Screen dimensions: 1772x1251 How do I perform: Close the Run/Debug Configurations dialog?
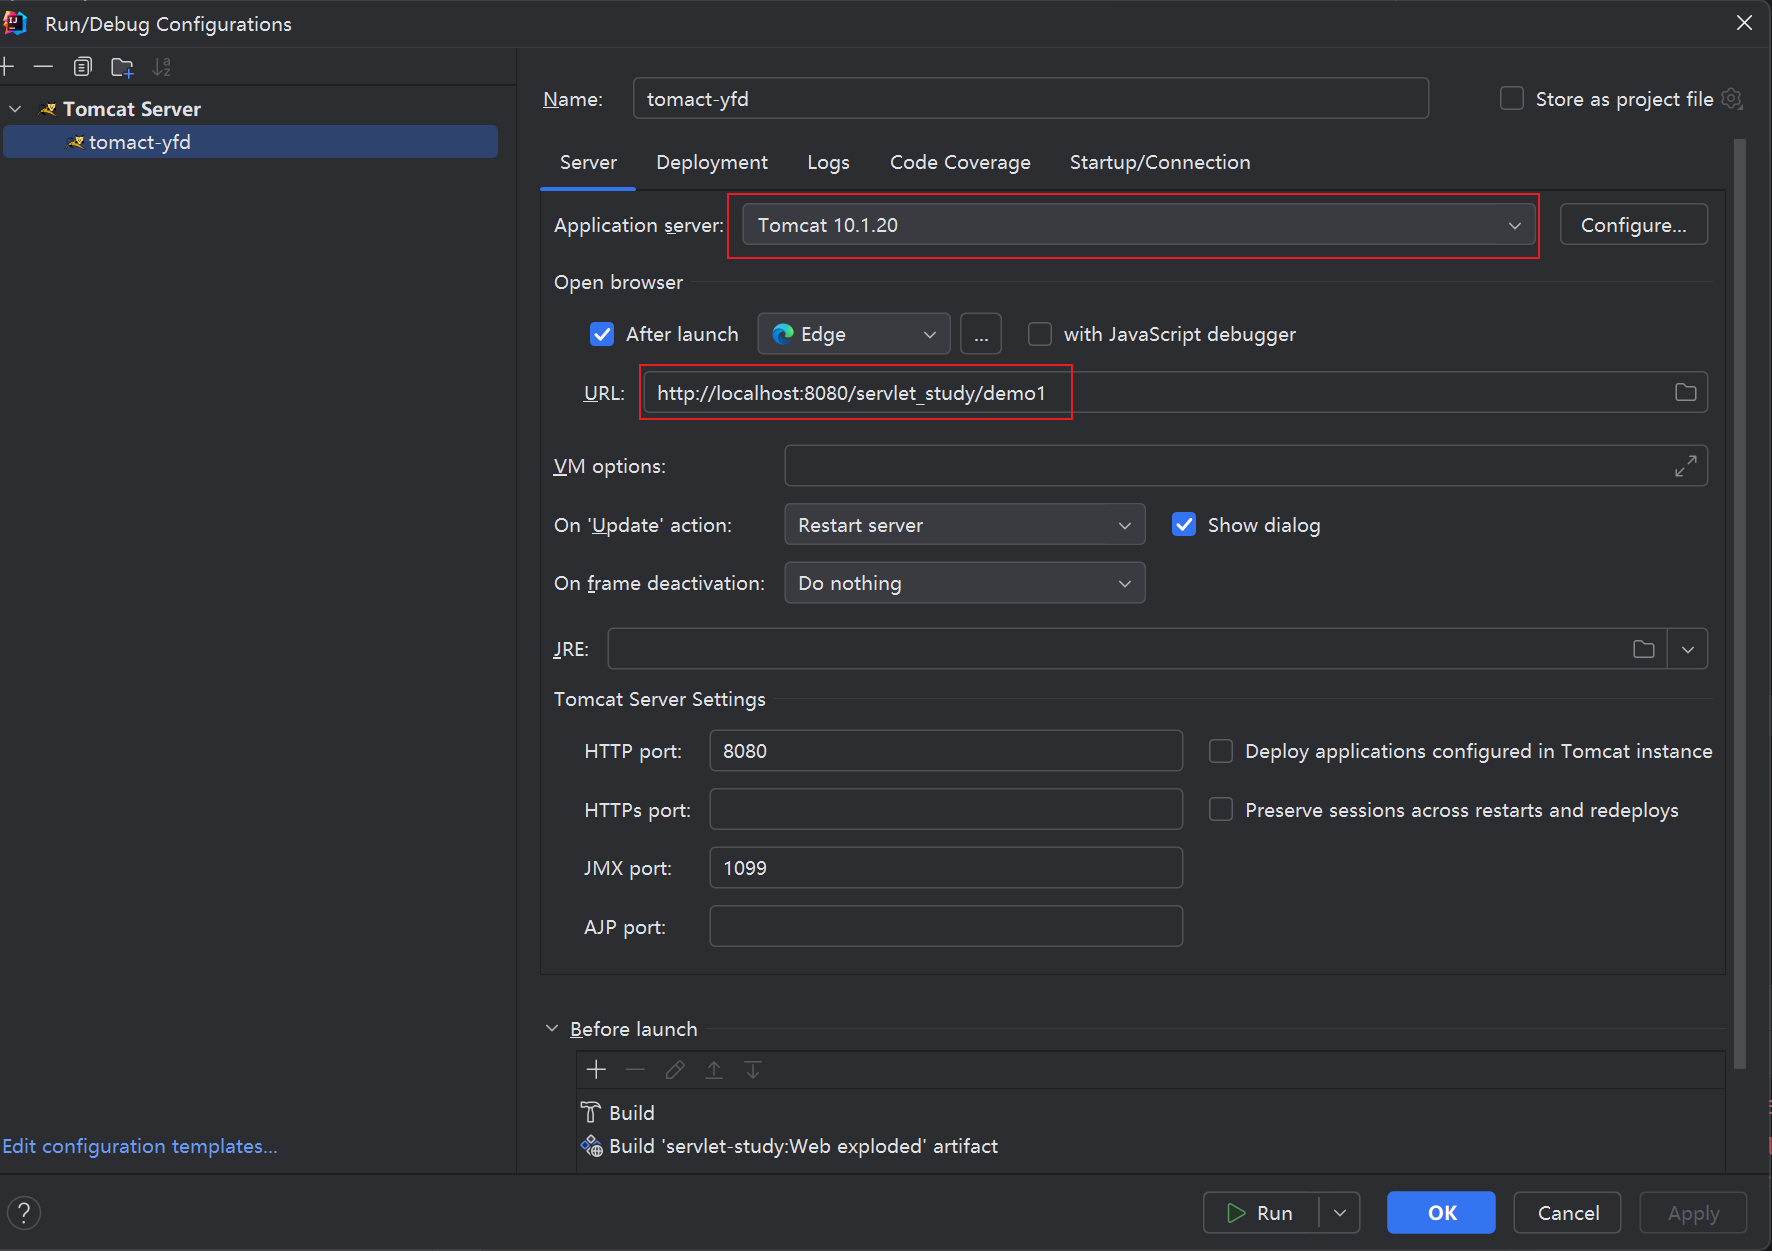(1744, 23)
